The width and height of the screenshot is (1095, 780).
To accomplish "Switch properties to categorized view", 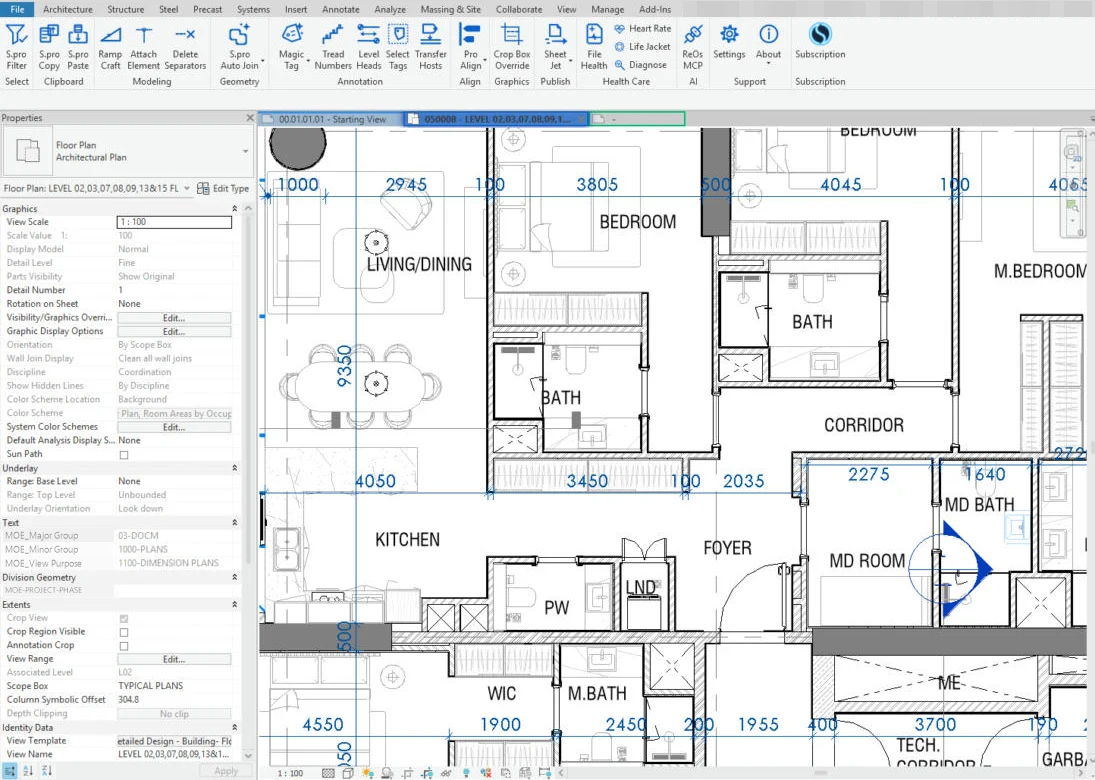I will pyautogui.click(x=10, y=772).
